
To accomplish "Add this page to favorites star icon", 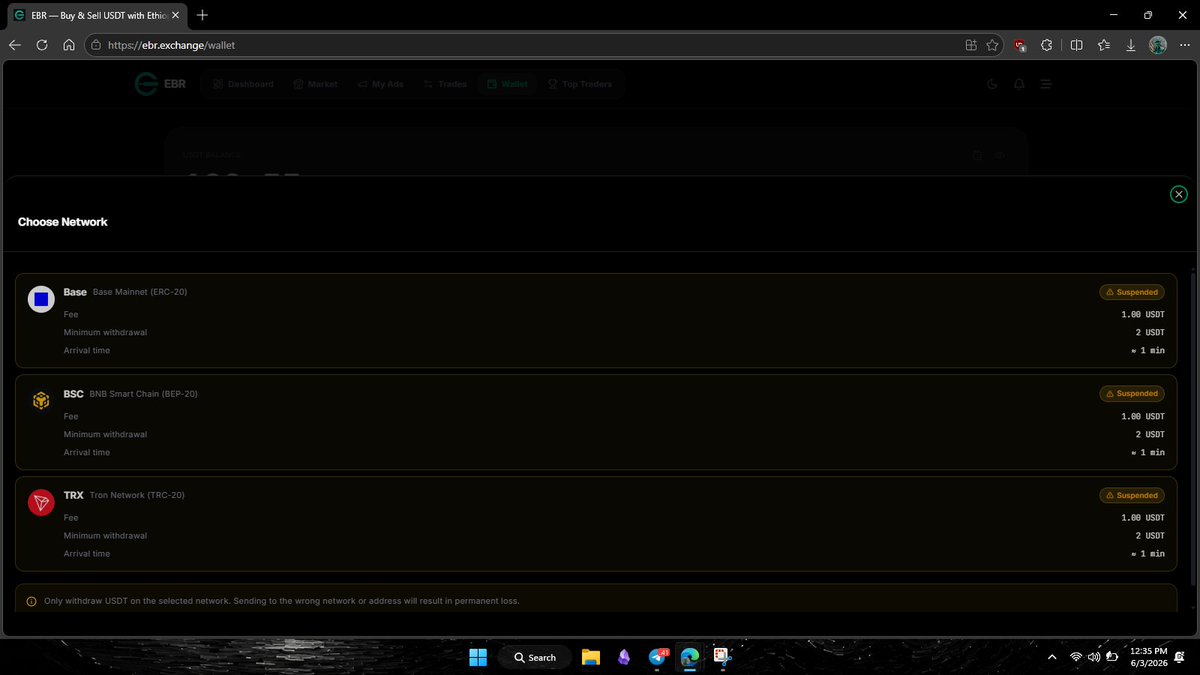I will [x=992, y=45].
